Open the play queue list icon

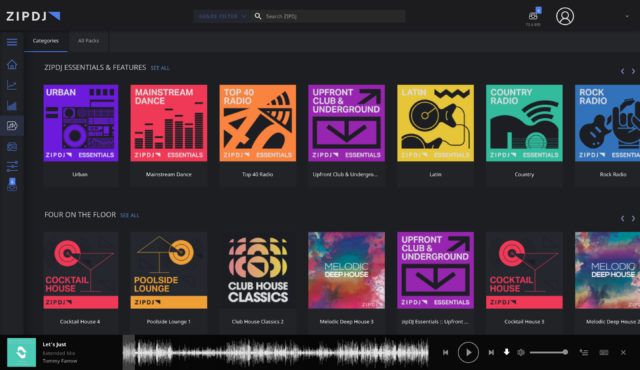584,352
